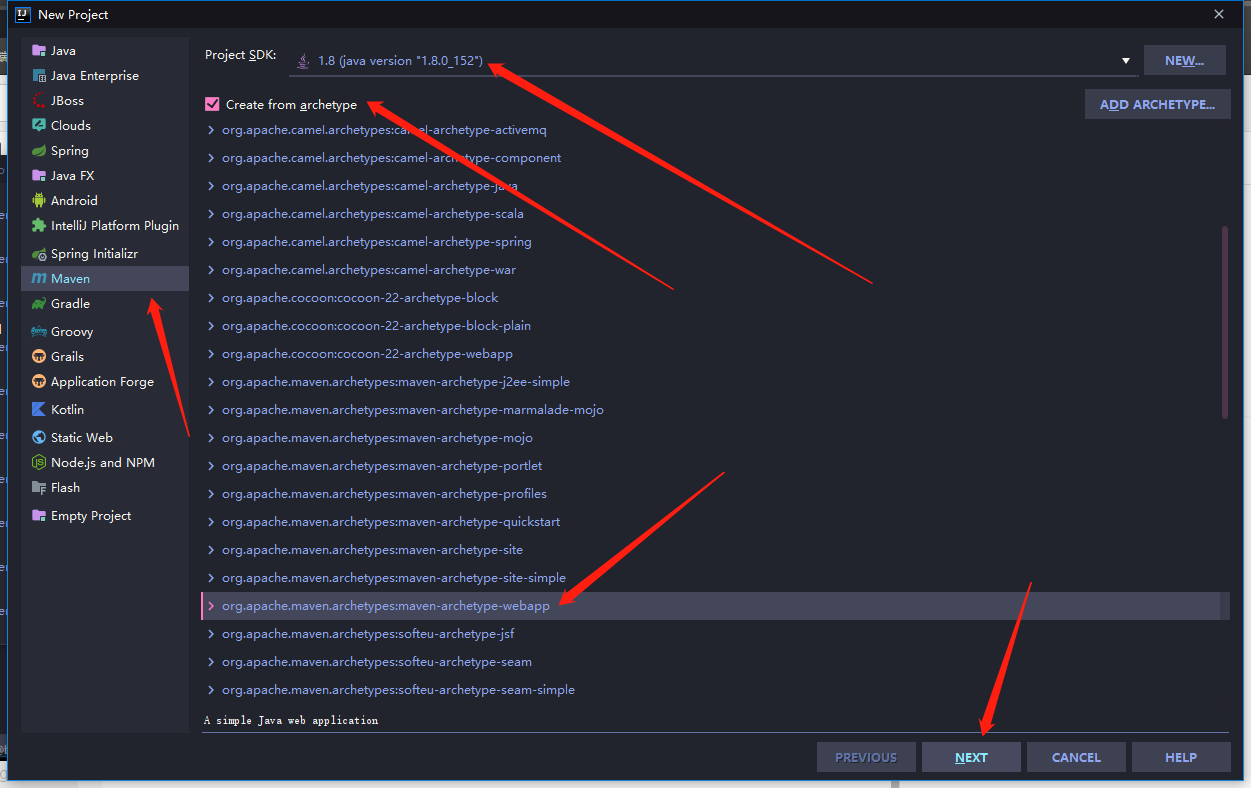
Task: Click the JBoss icon in sidebar
Action: click(39, 101)
